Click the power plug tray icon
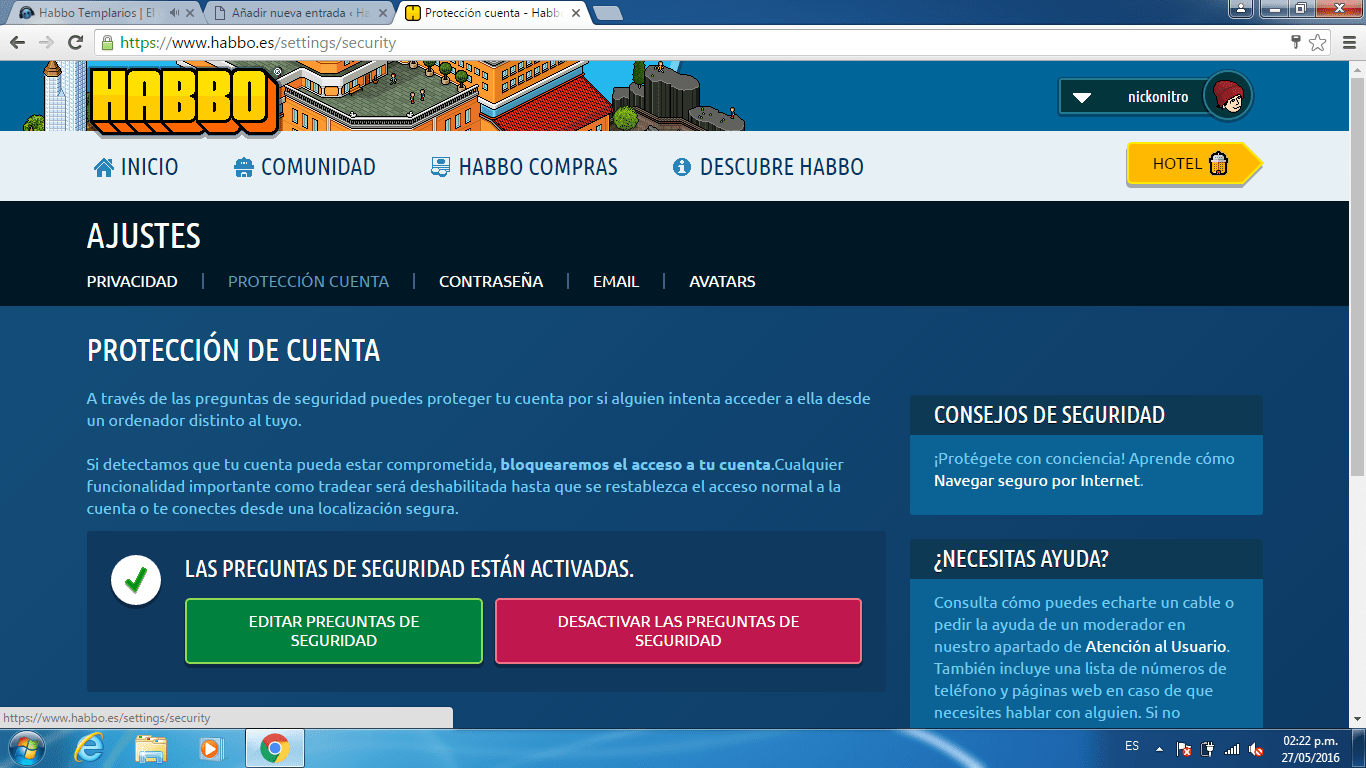1366x768 pixels. point(1208,749)
